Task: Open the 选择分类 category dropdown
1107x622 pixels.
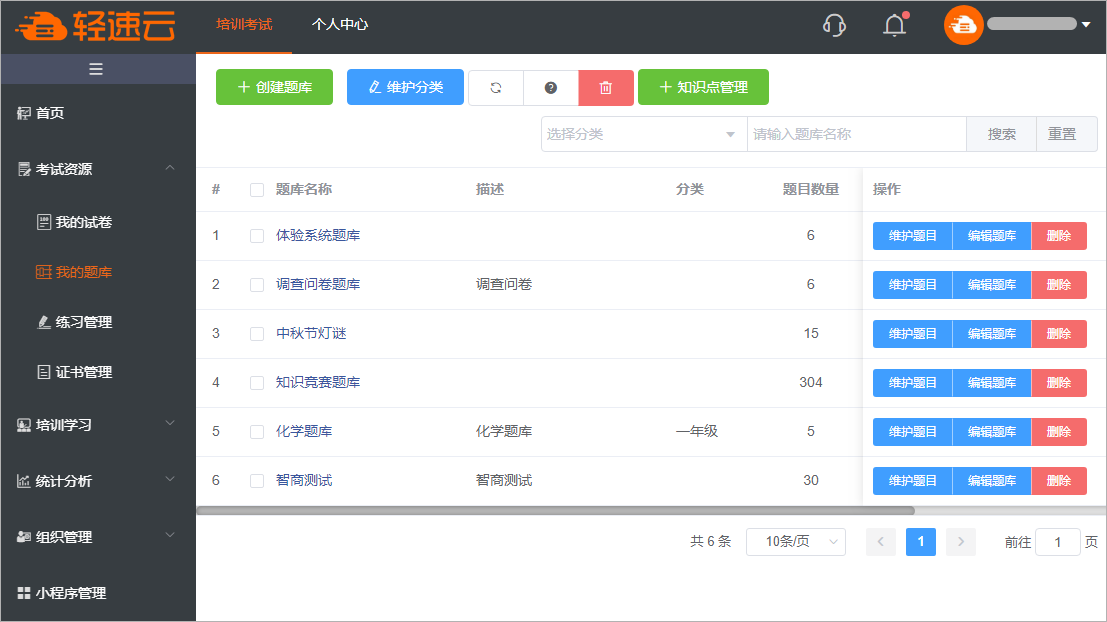Action: click(643, 134)
